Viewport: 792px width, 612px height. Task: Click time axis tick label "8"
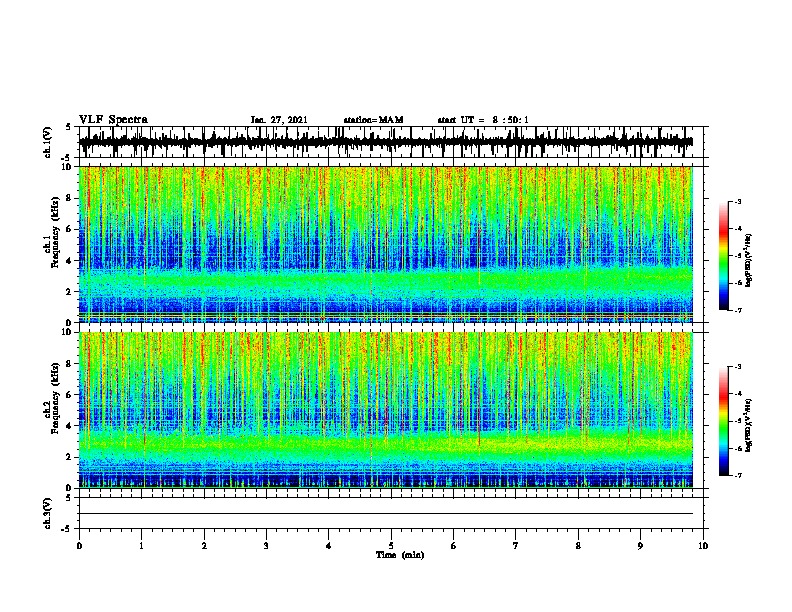pos(578,546)
